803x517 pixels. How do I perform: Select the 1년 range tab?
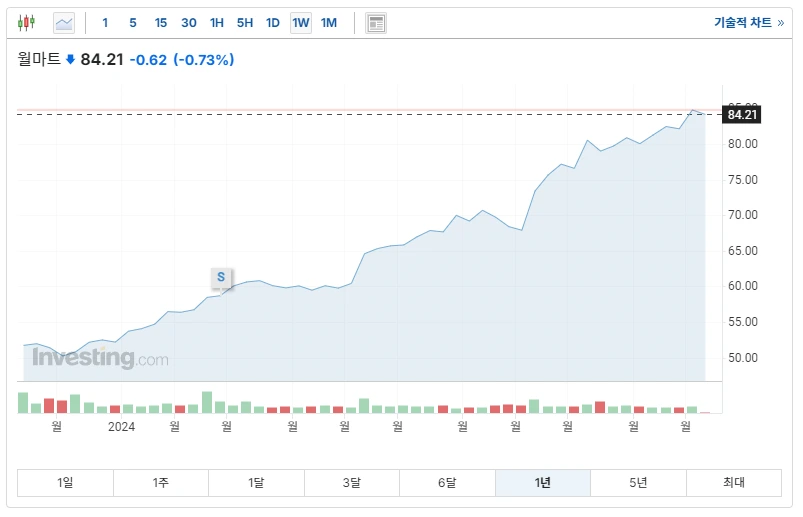pyautogui.click(x=543, y=482)
